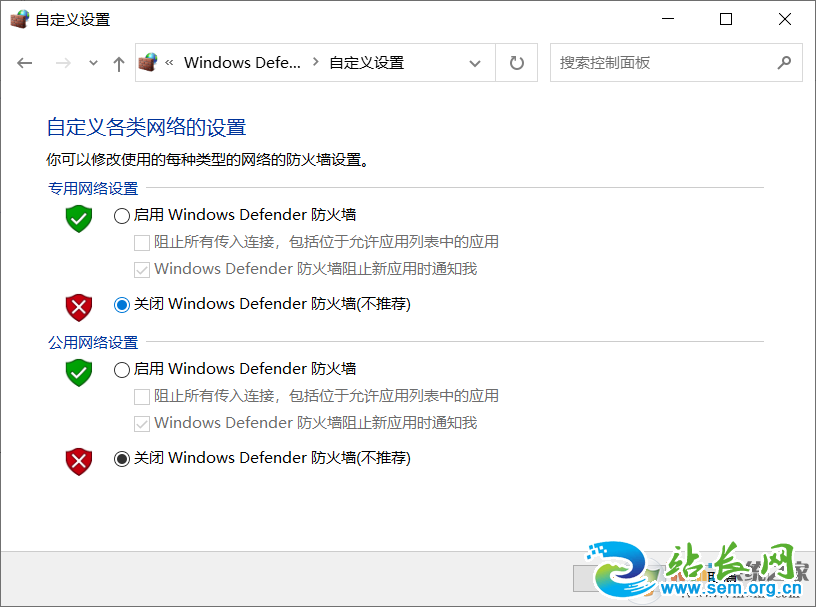Click the search magnifier in the search box
The width and height of the screenshot is (816, 607).
click(x=784, y=62)
